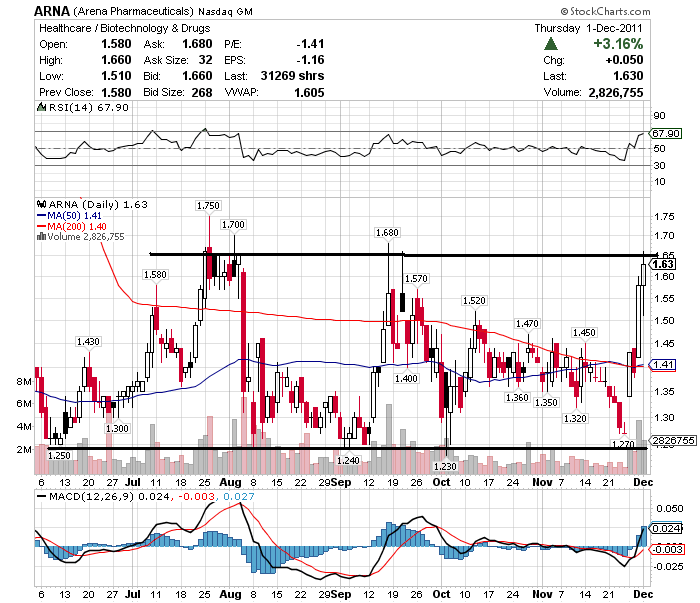Image resolution: width=700 pixels, height=603 pixels.
Task: Click the 1.430 price annotation
Action: (88, 341)
